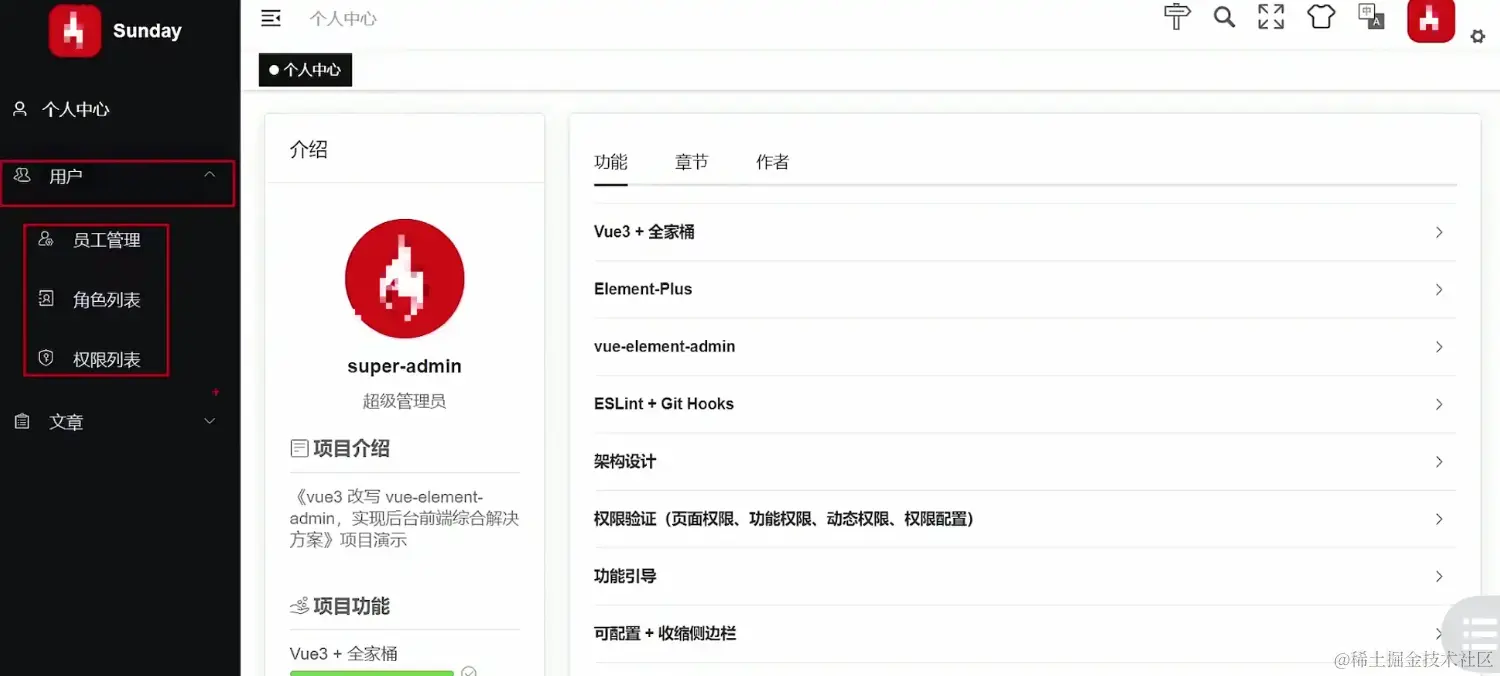
Task: Click the 用户 menu label
Action: click(x=66, y=176)
